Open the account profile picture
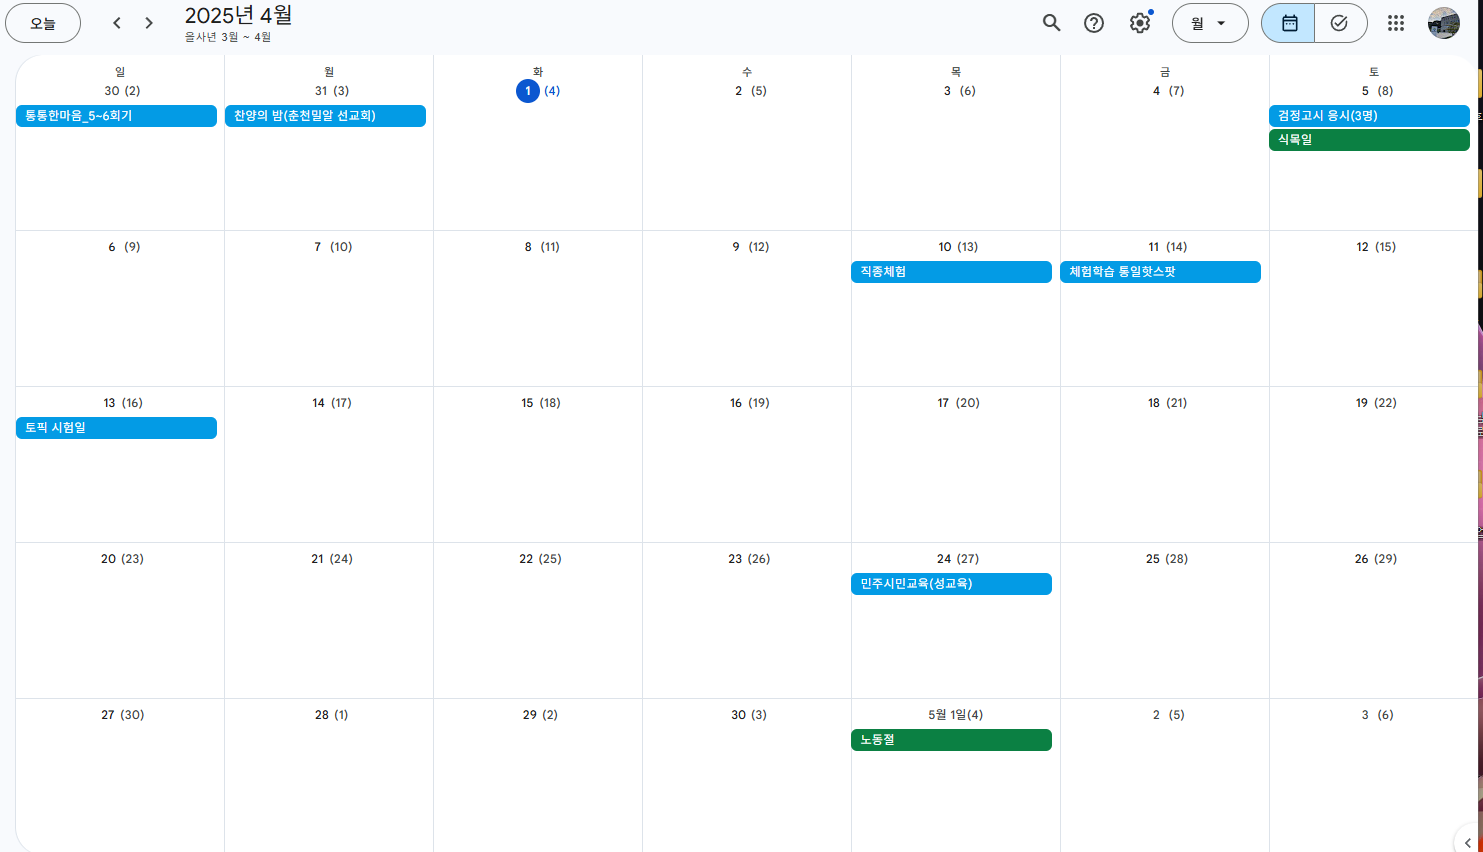 pyautogui.click(x=1444, y=23)
